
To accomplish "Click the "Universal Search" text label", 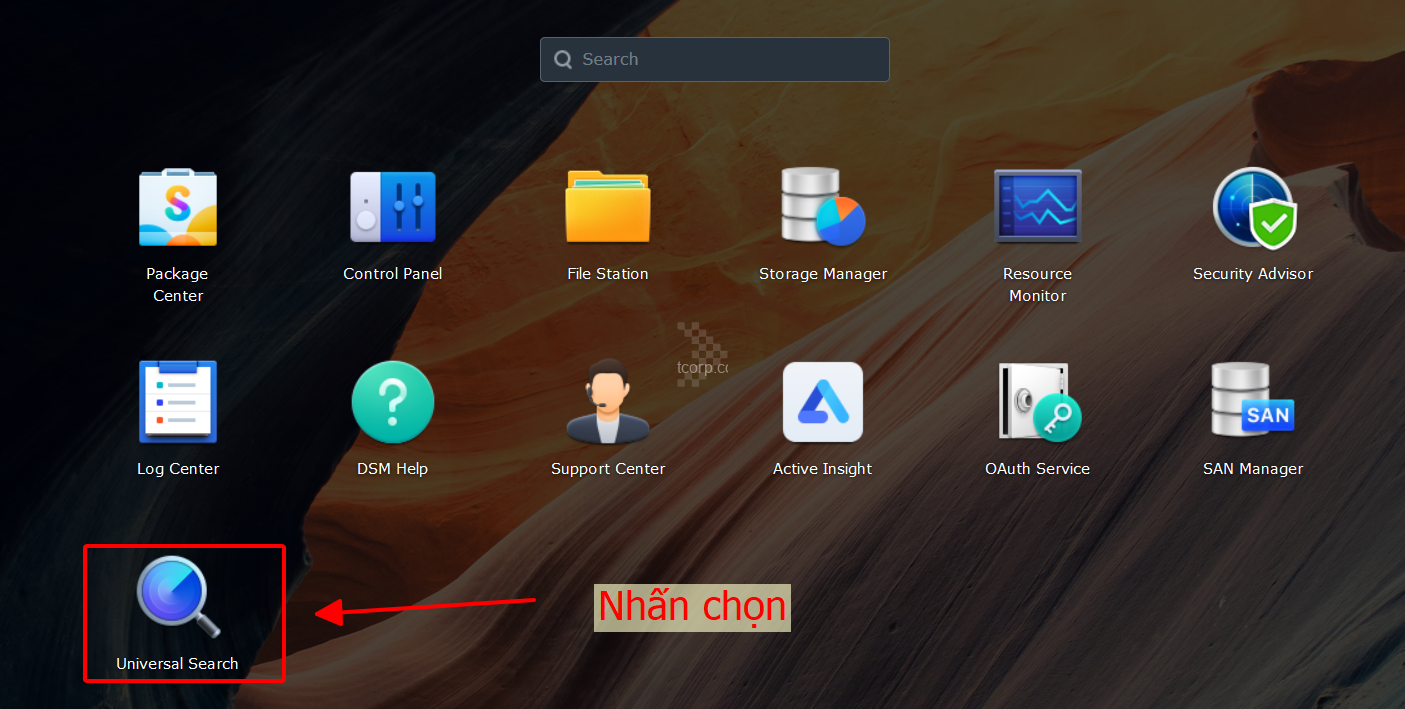I will coord(177,663).
